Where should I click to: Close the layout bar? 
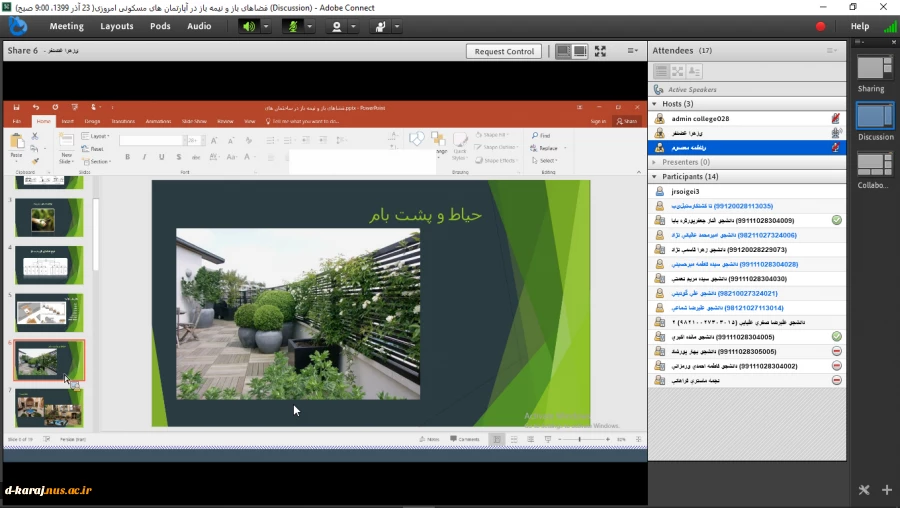pyautogui.click(x=893, y=42)
